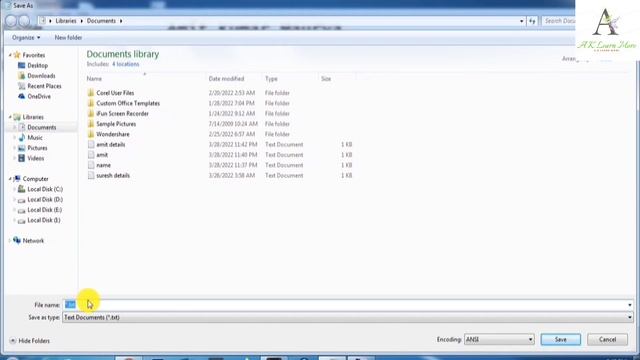This screenshot has height=360, width=640.
Task: Select Desktop icon in Favorites
Action: pyautogui.click(x=22, y=65)
